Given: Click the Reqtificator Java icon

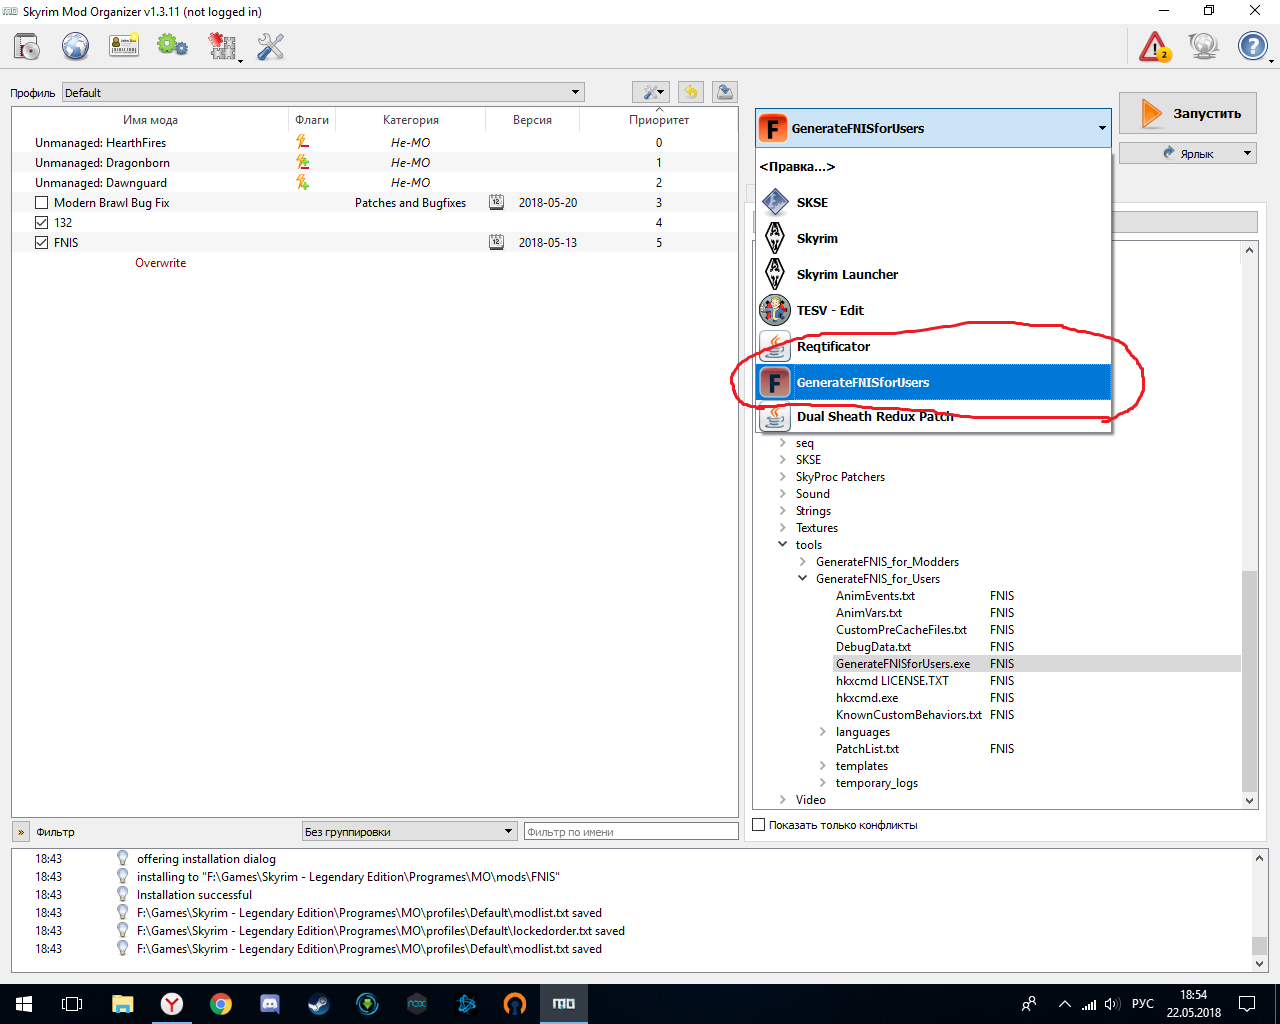Looking at the screenshot, I should tap(775, 346).
